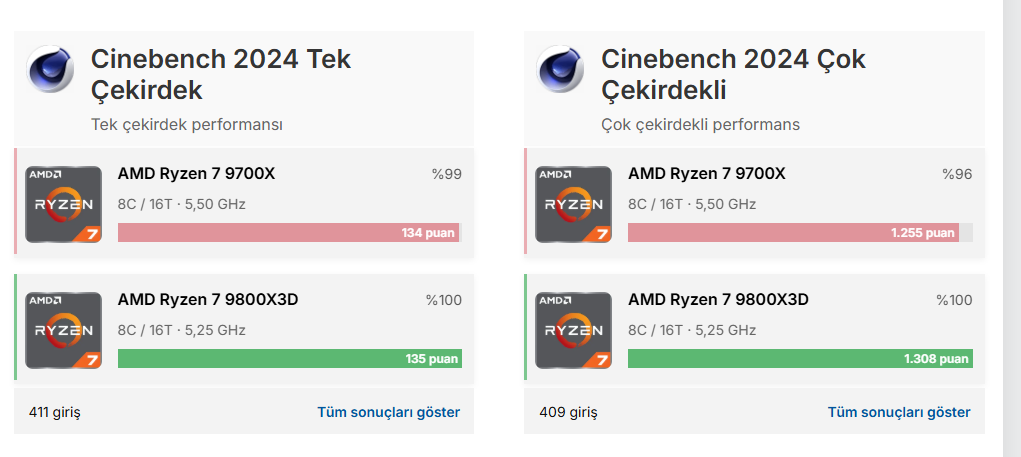Screen dimensions: 1021x457
Task: Click Ryzen 7 9700X chip icon in single-core panel
Action: tap(63, 204)
